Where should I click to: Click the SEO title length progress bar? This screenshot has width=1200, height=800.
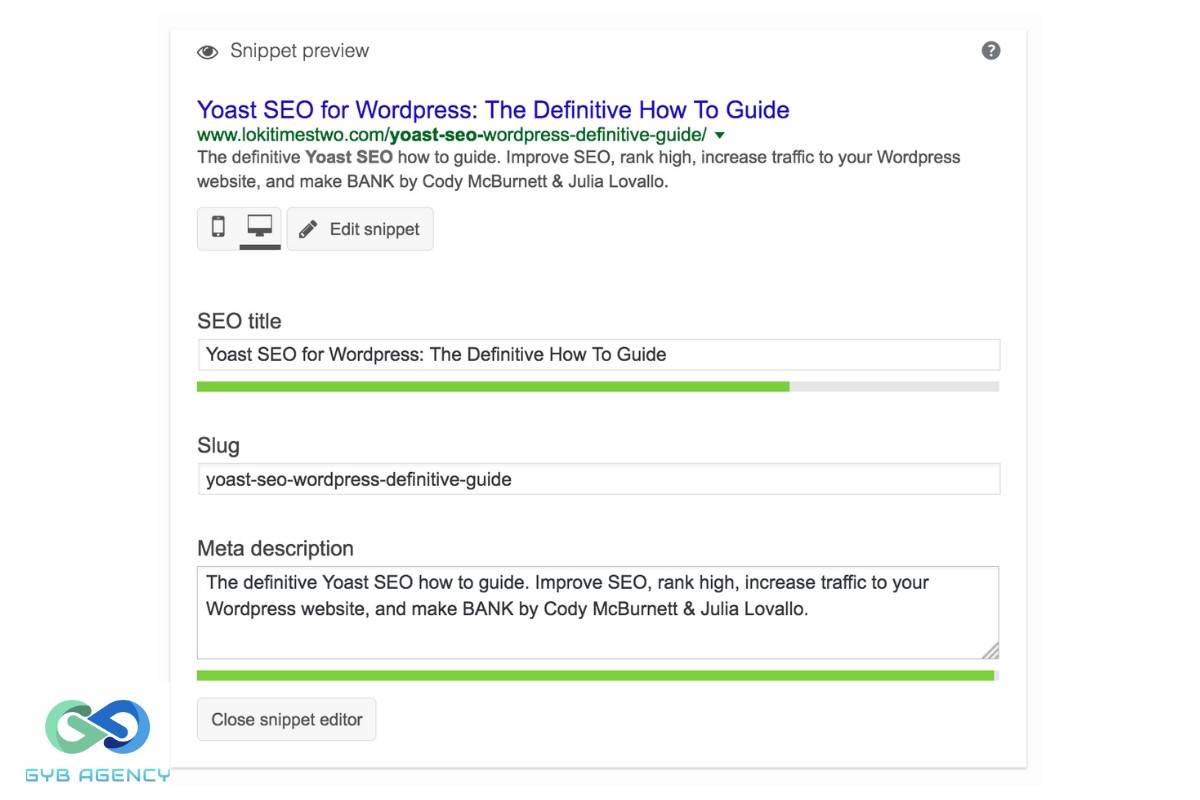(x=598, y=386)
